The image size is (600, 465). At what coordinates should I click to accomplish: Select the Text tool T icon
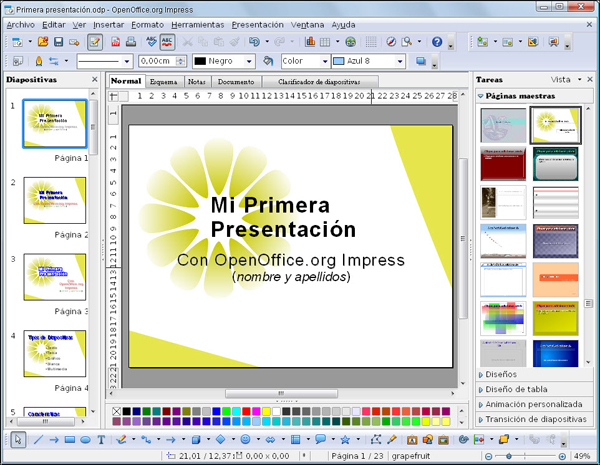[101, 440]
